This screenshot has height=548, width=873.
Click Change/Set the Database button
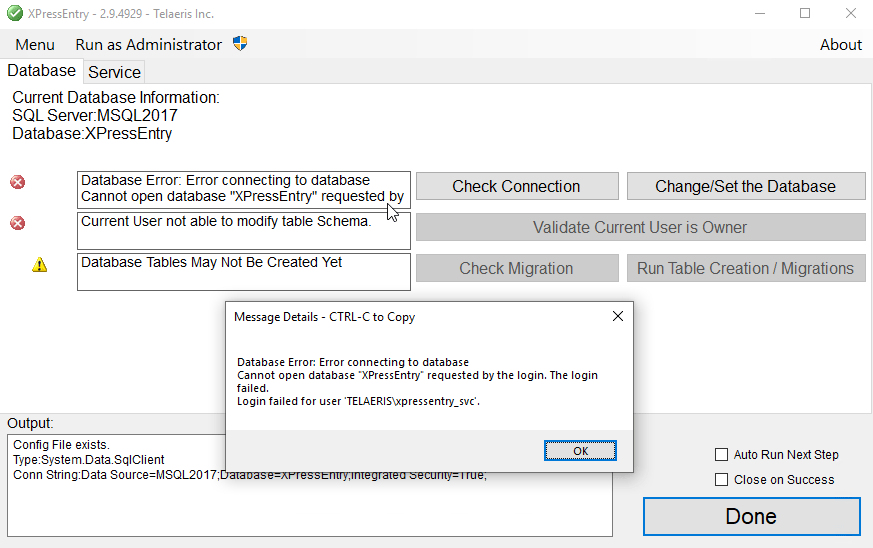tap(746, 186)
